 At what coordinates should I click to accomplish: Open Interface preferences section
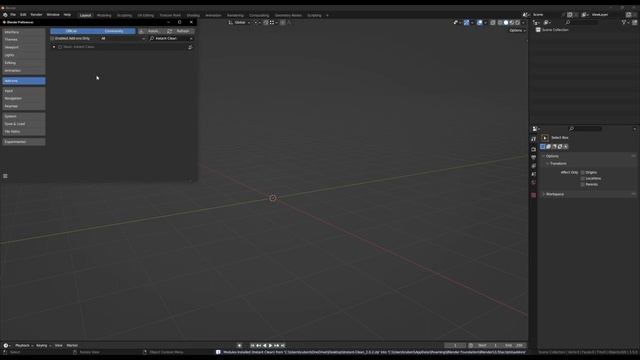[24, 32]
